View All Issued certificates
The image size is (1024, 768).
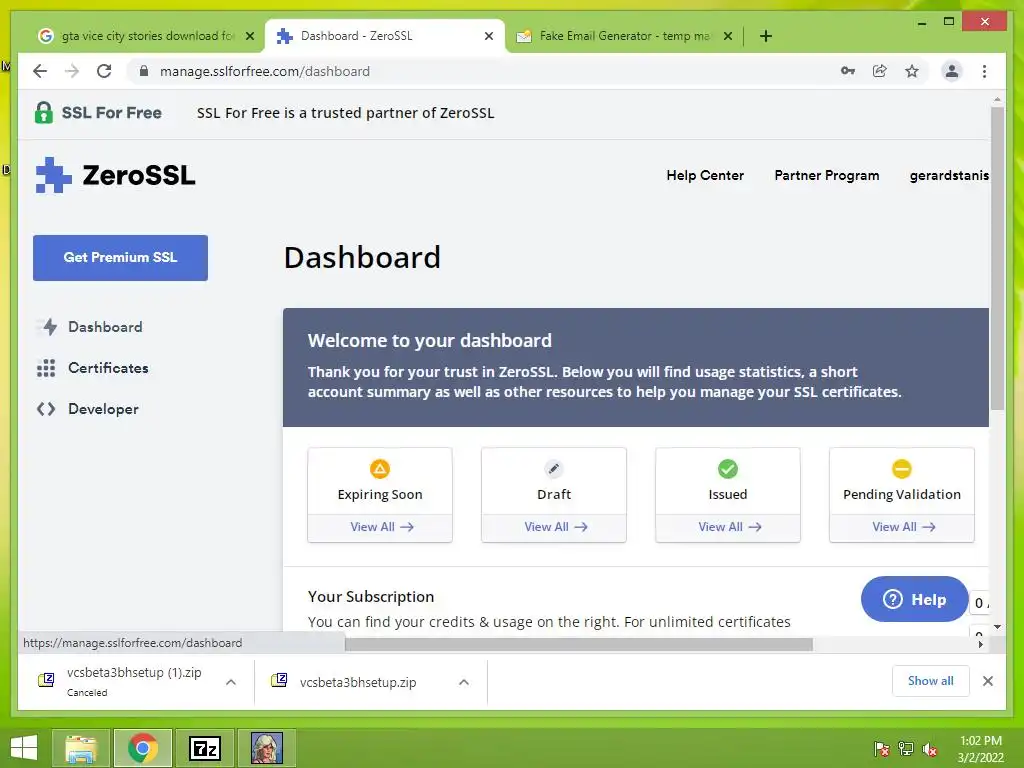(x=729, y=526)
